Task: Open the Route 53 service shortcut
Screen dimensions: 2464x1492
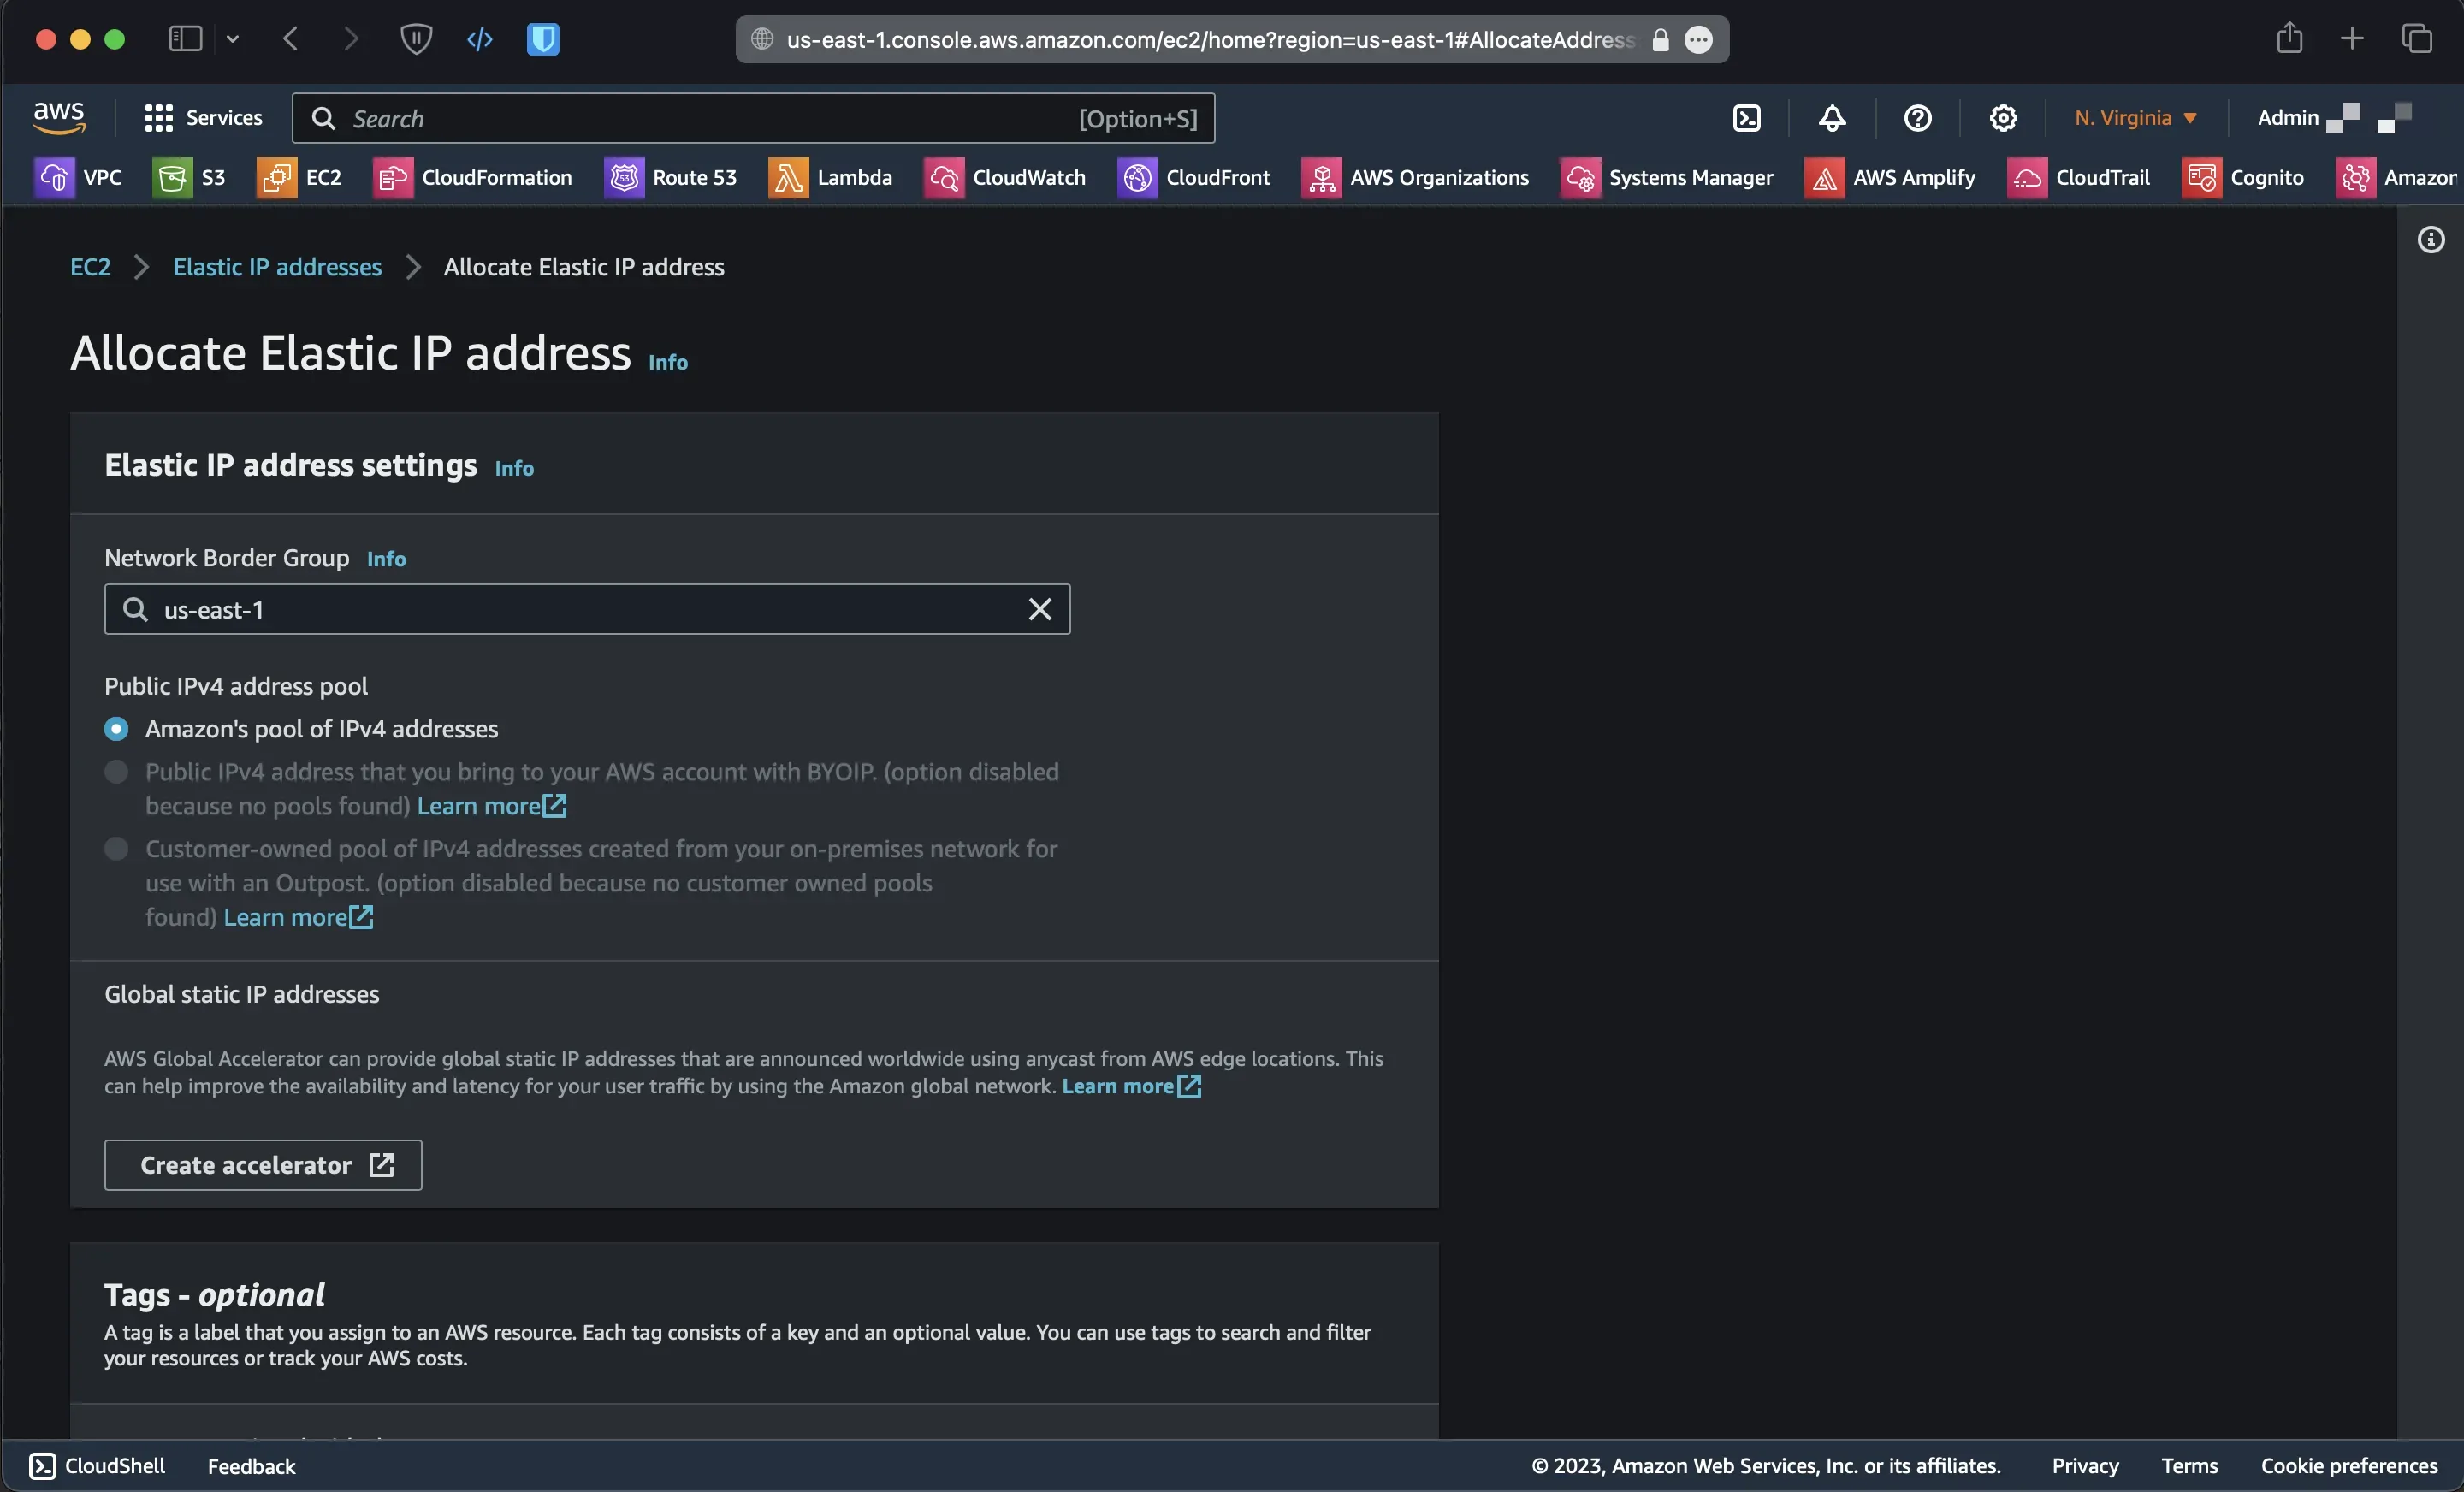Action: [670, 178]
